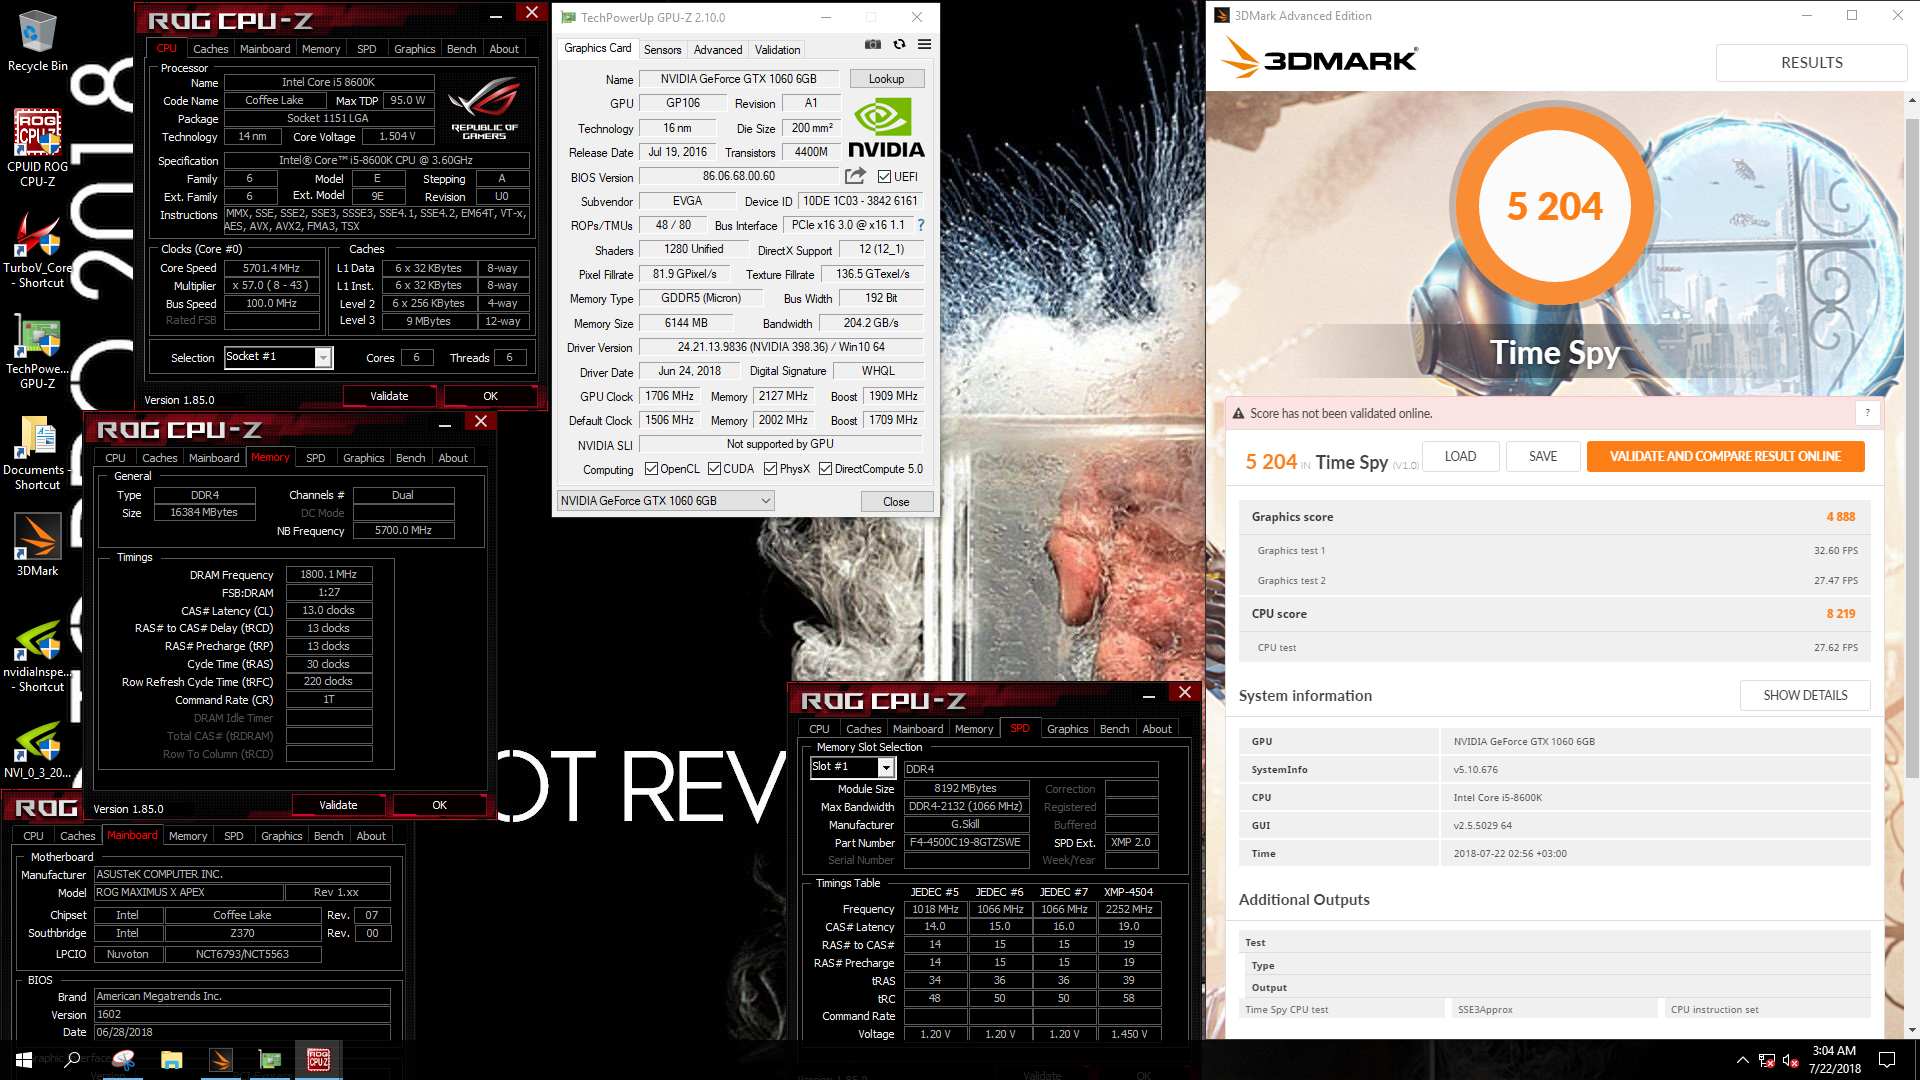Open GPU selector dropdown NVIDIA GeForce GTX 1060
The width and height of the screenshot is (1920, 1080).
pyautogui.click(x=666, y=501)
